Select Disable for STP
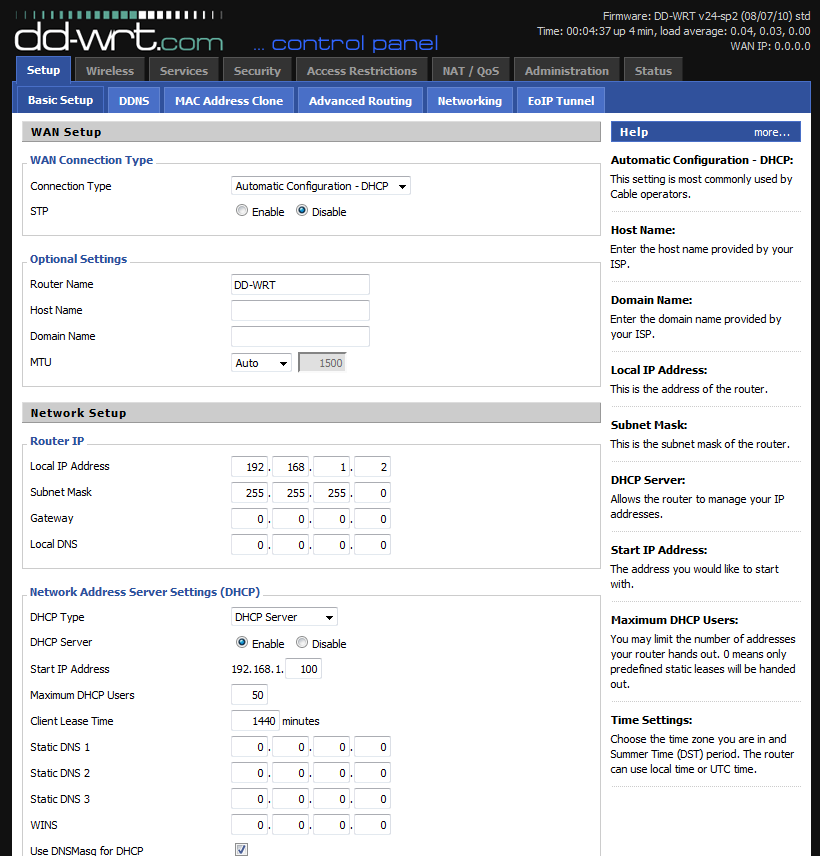The width and height of the screenshot is (820, 856). pyautogui.click(x=302, y=211)
